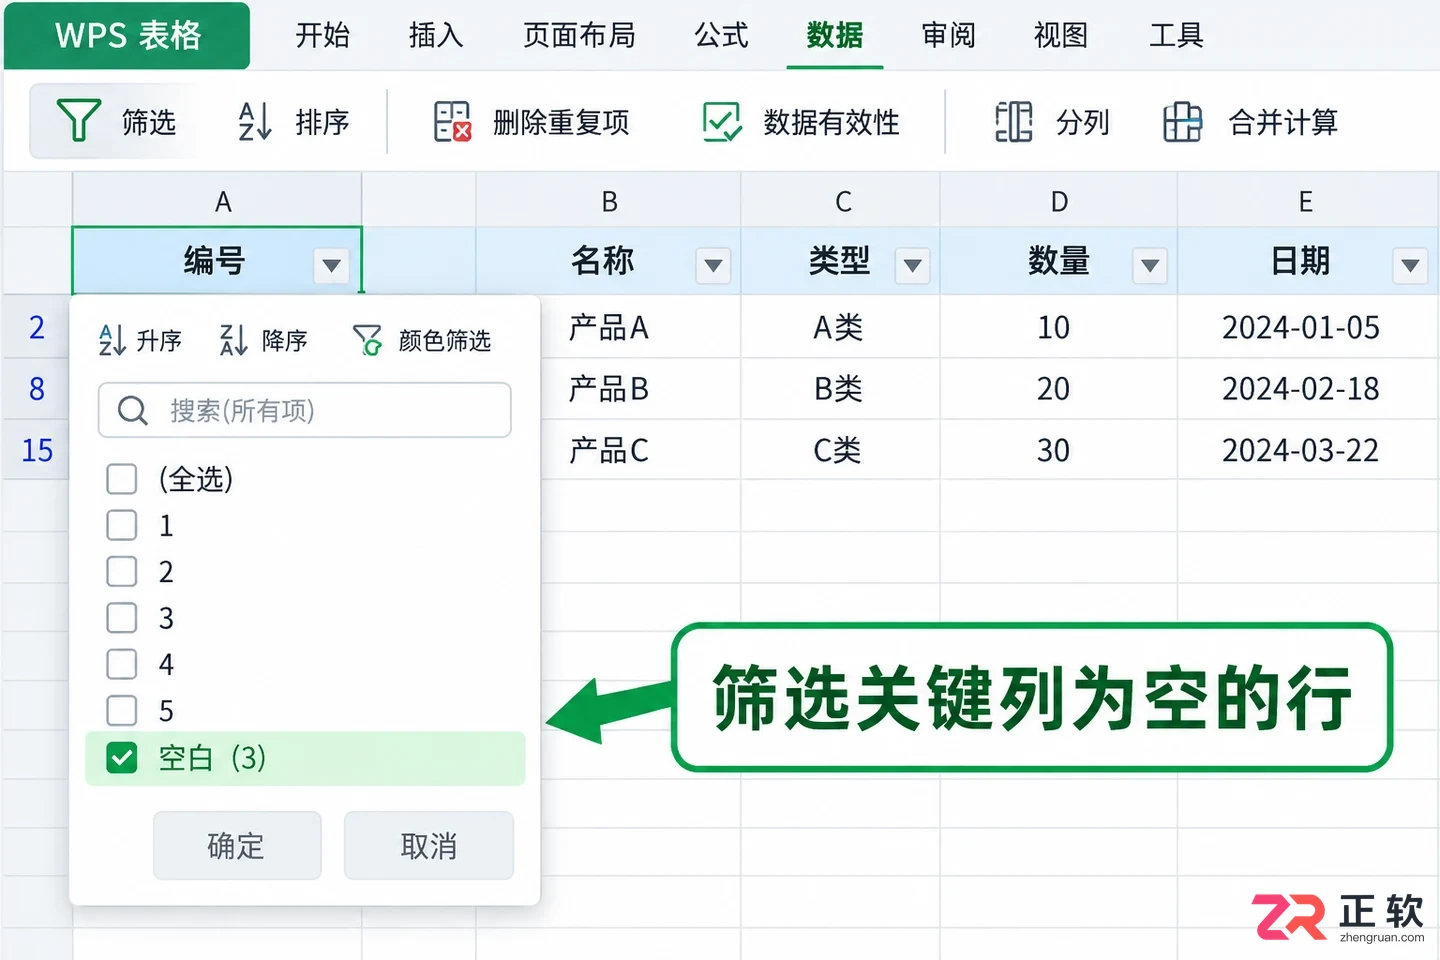Click the date cell 2024-03-22

[x=1308, y=450]
